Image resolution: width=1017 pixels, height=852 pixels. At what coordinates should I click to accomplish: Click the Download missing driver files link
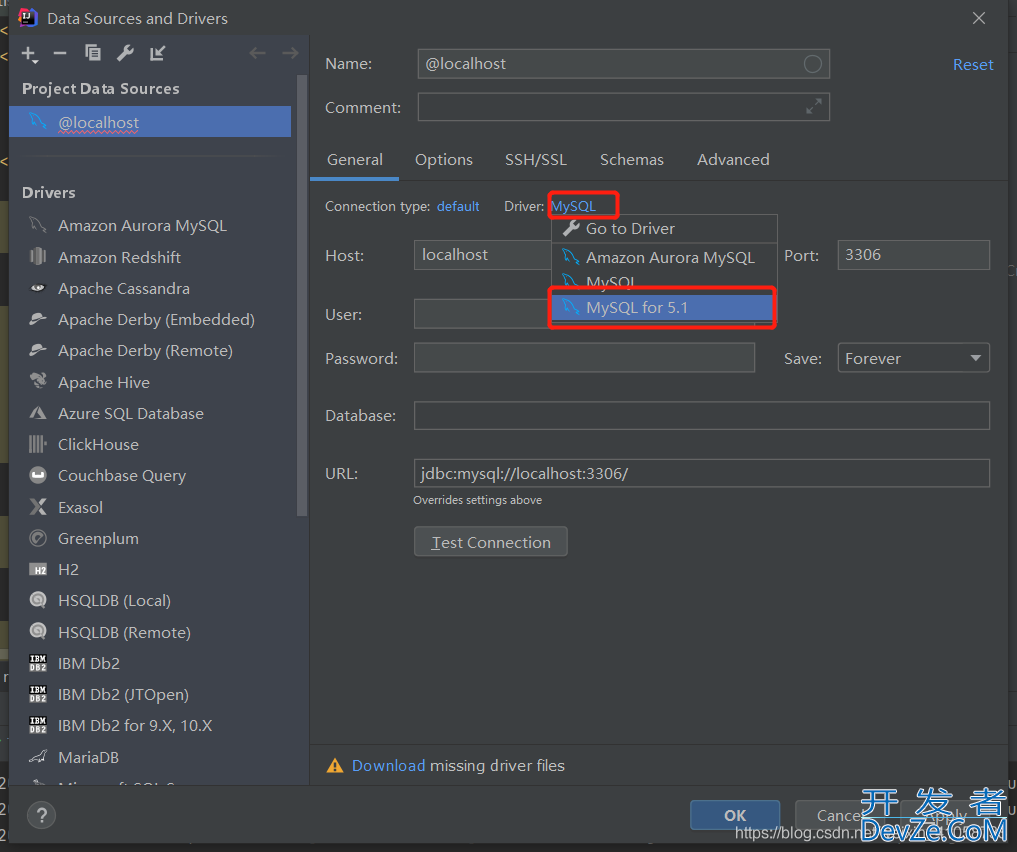pos(389,766)
